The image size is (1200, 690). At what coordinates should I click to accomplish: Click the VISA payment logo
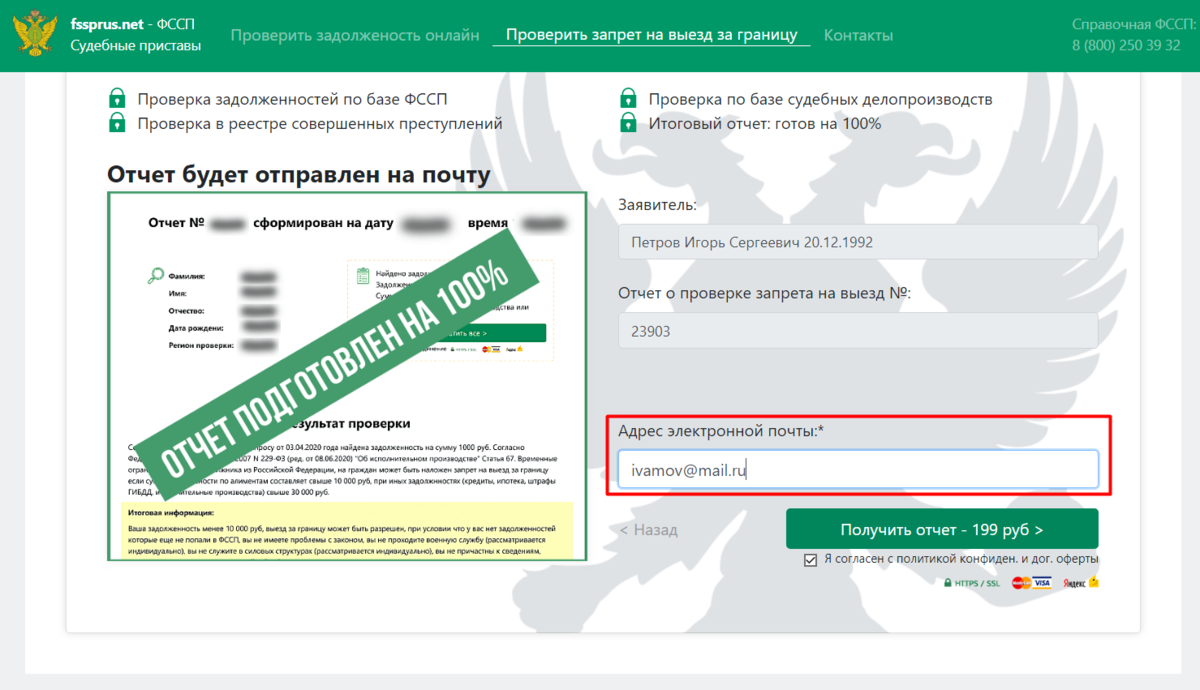pyautogui.click(x=1043, y=583)
